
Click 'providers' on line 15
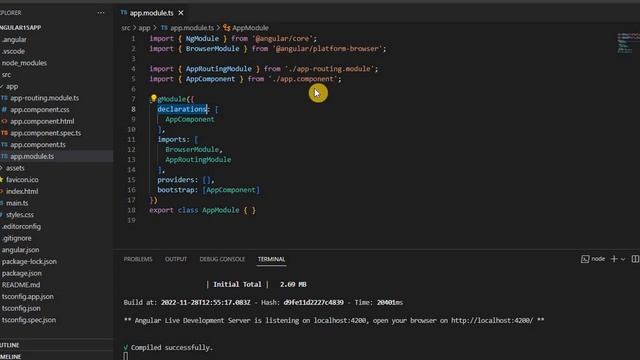pyautogui.click(x=176, y=180)
